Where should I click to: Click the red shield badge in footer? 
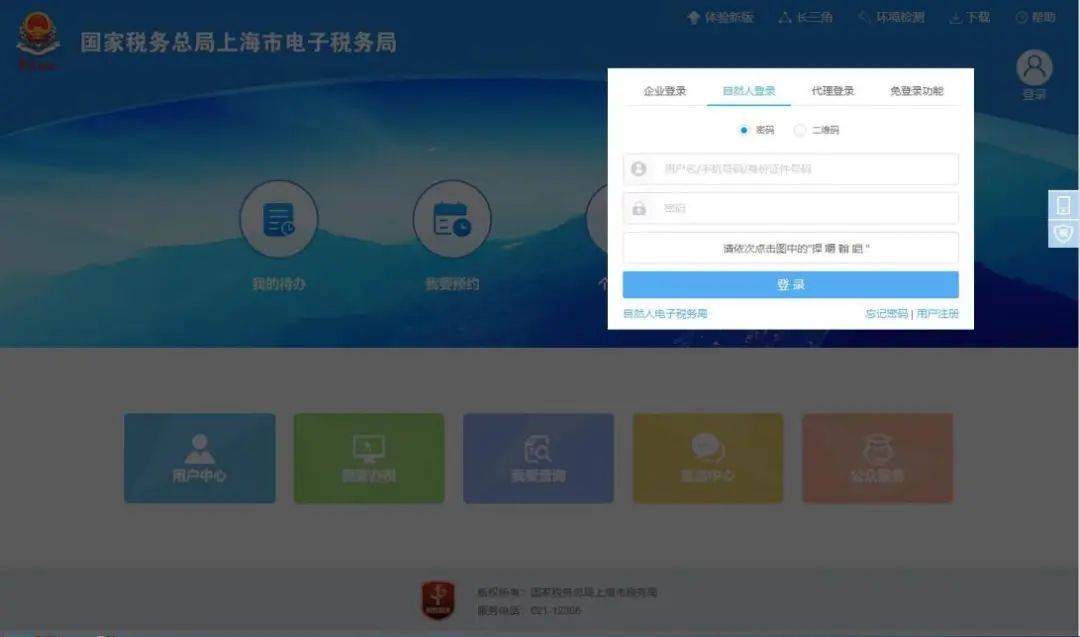(438, 600)
